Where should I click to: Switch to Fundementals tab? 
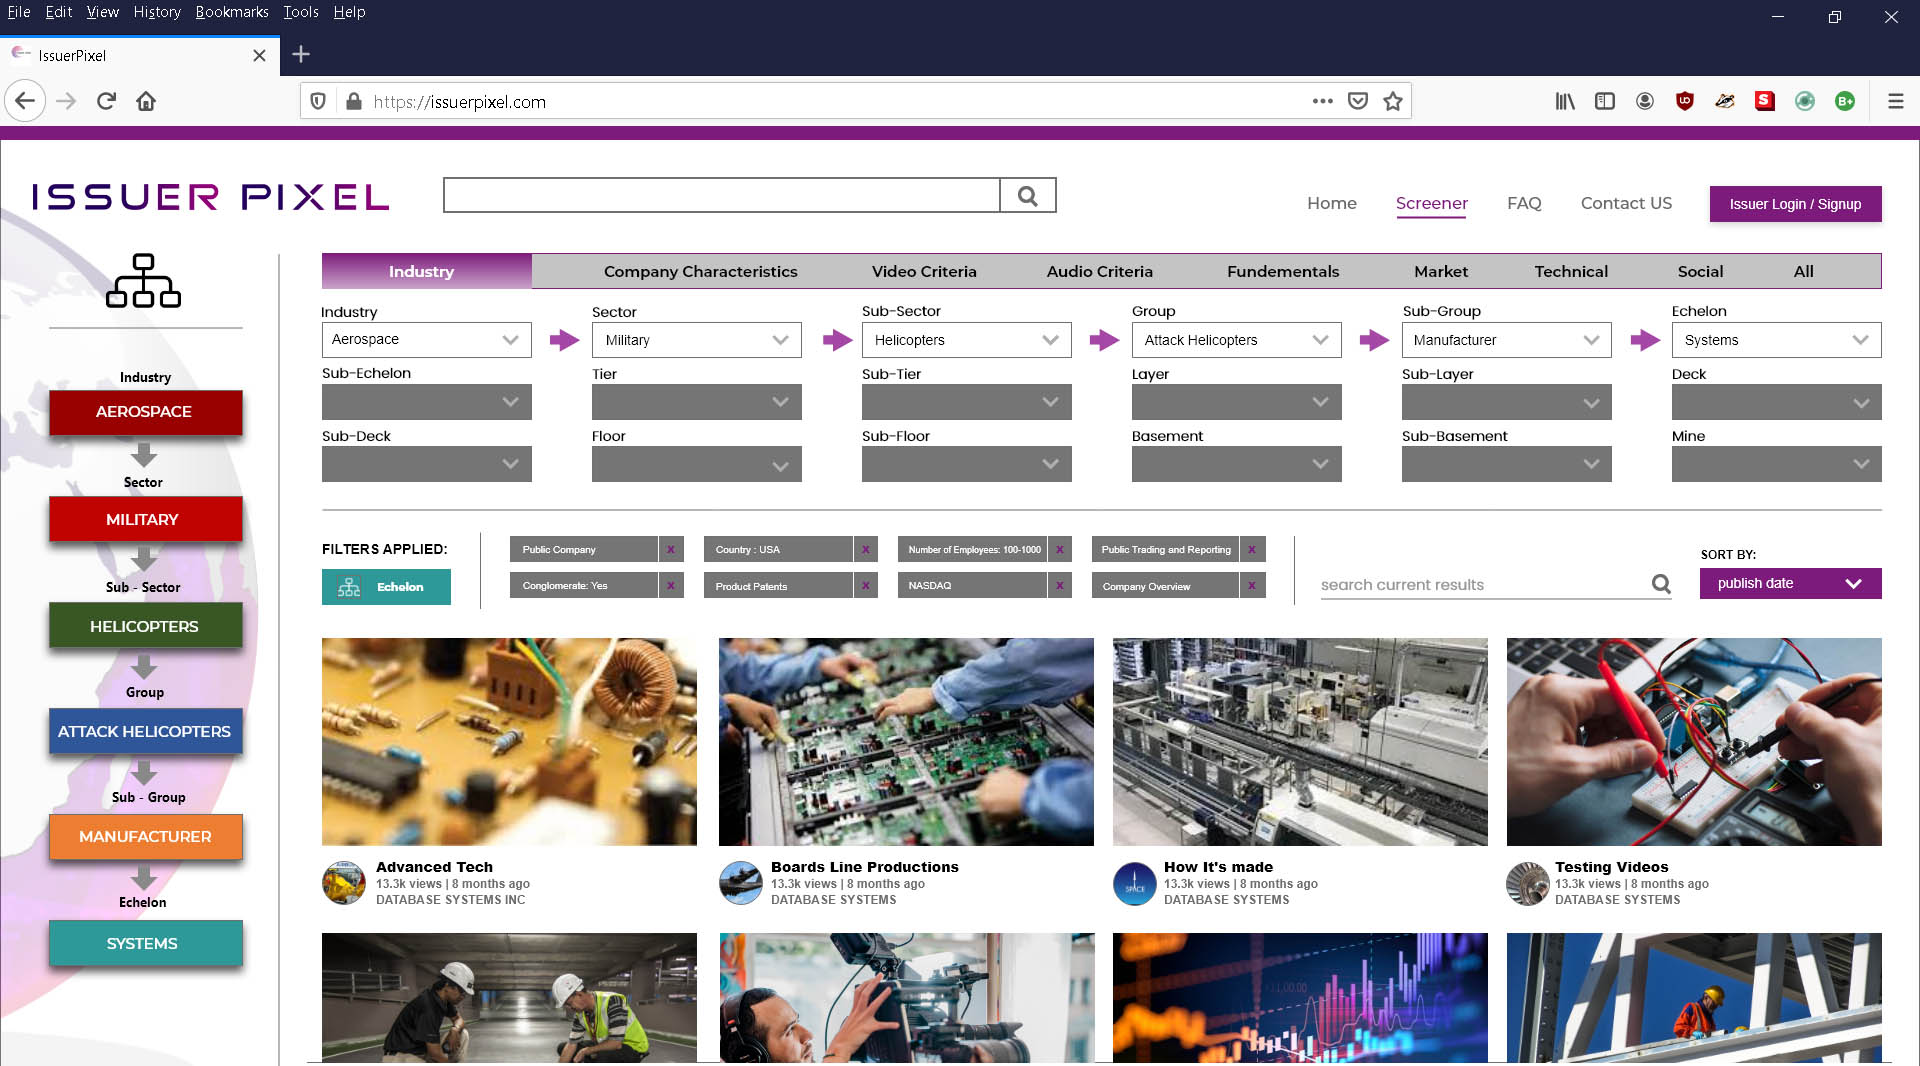pos(1283,271)
